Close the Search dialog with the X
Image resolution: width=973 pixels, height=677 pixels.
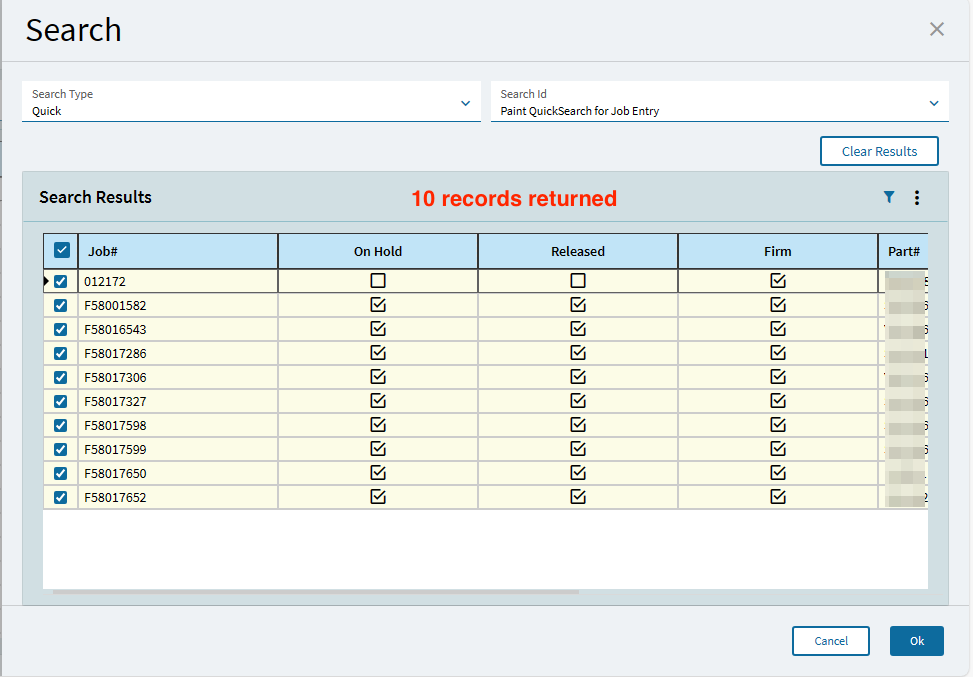tap(936, 29)
